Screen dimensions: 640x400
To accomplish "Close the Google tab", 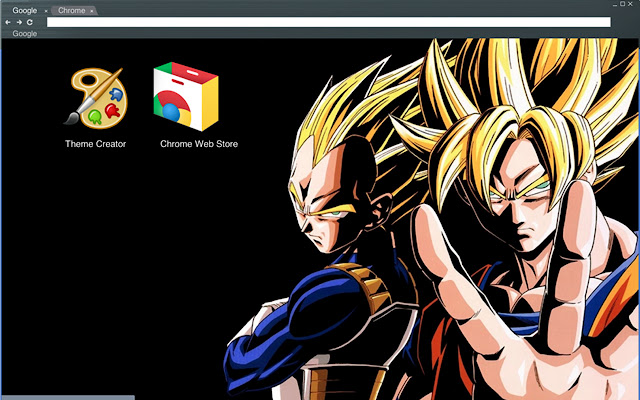I will coord(46,11).
